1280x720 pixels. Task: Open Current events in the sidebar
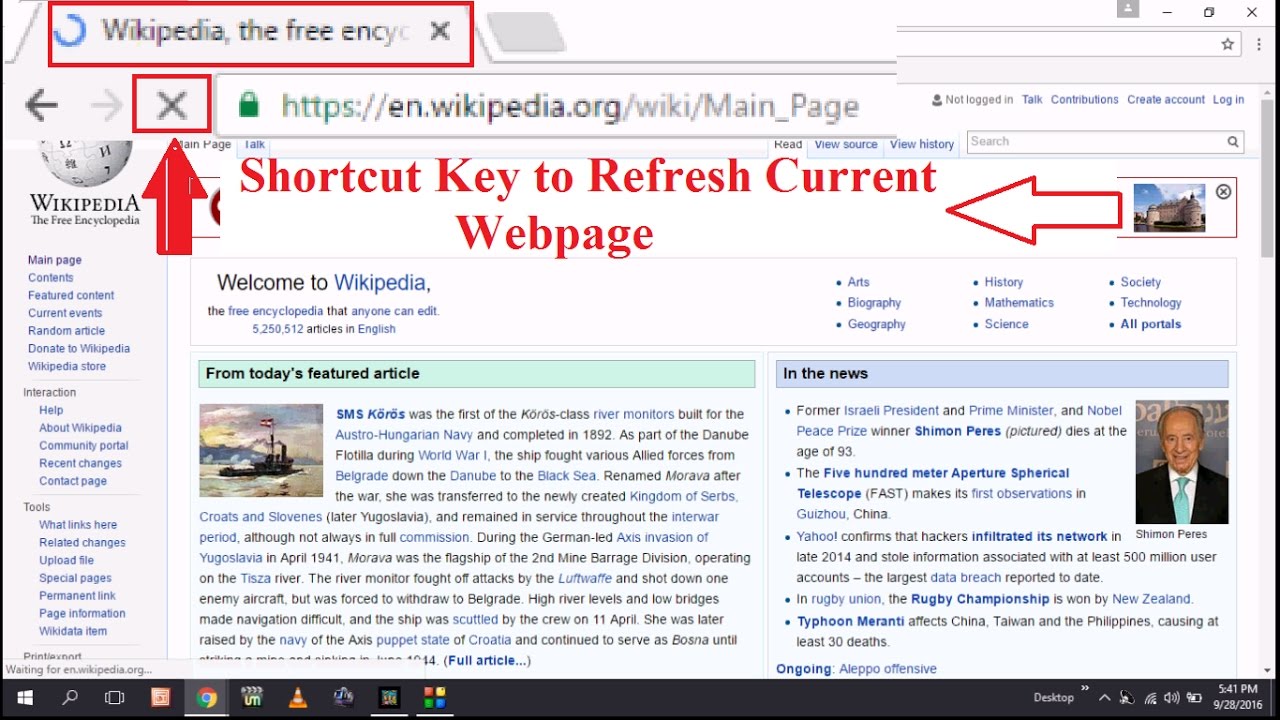[x=65, y=313]
